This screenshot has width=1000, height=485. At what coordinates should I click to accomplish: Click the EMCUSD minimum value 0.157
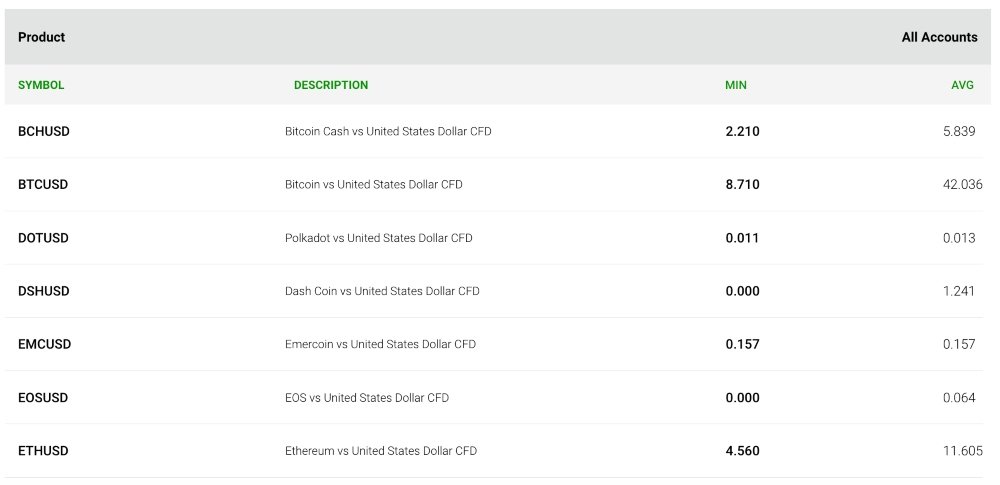coord(742,344)
